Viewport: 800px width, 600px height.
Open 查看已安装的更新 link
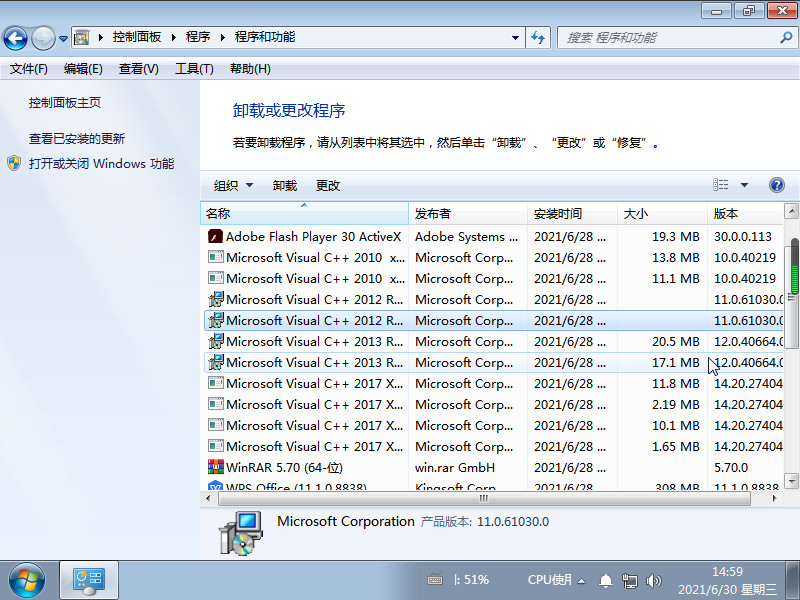tap(77, 139)
